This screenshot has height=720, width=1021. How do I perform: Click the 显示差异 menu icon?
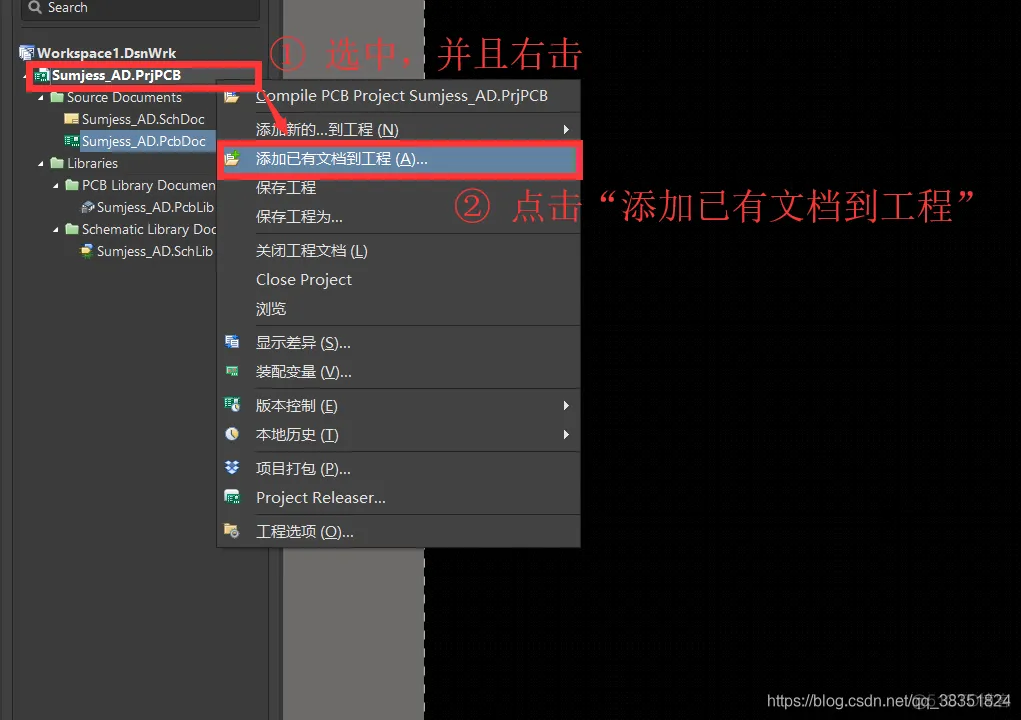click(232, 342)
